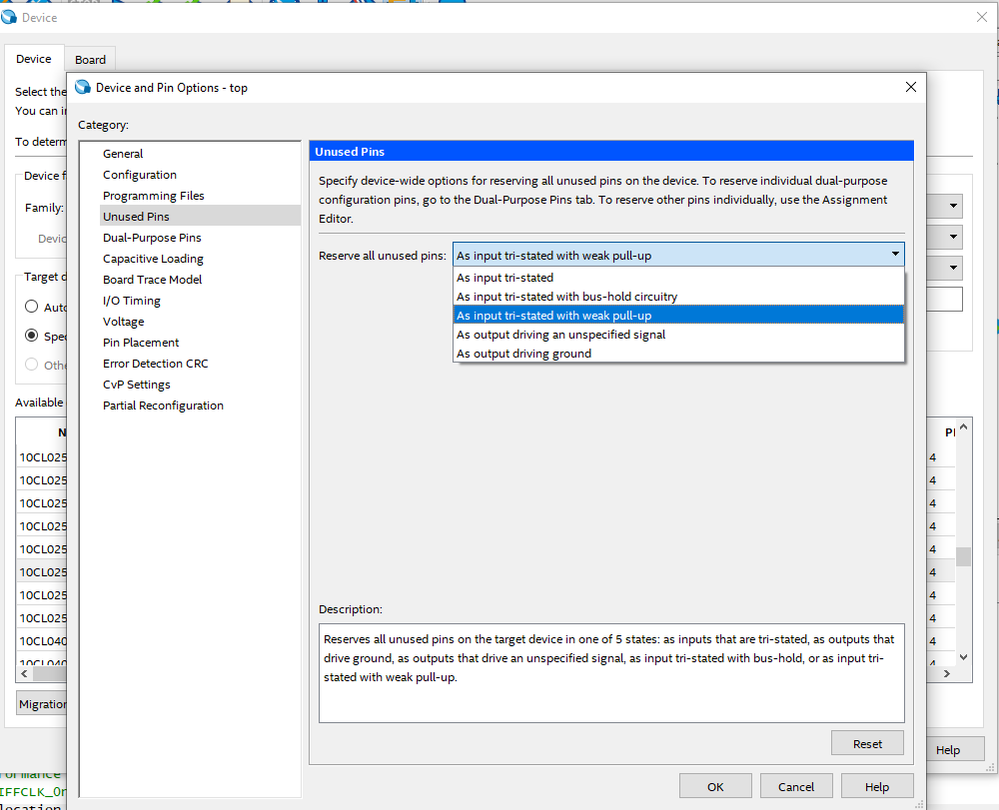Cancel the Device and Pin Options dialog
Screen dimensions: 999x810
point(796,786)
